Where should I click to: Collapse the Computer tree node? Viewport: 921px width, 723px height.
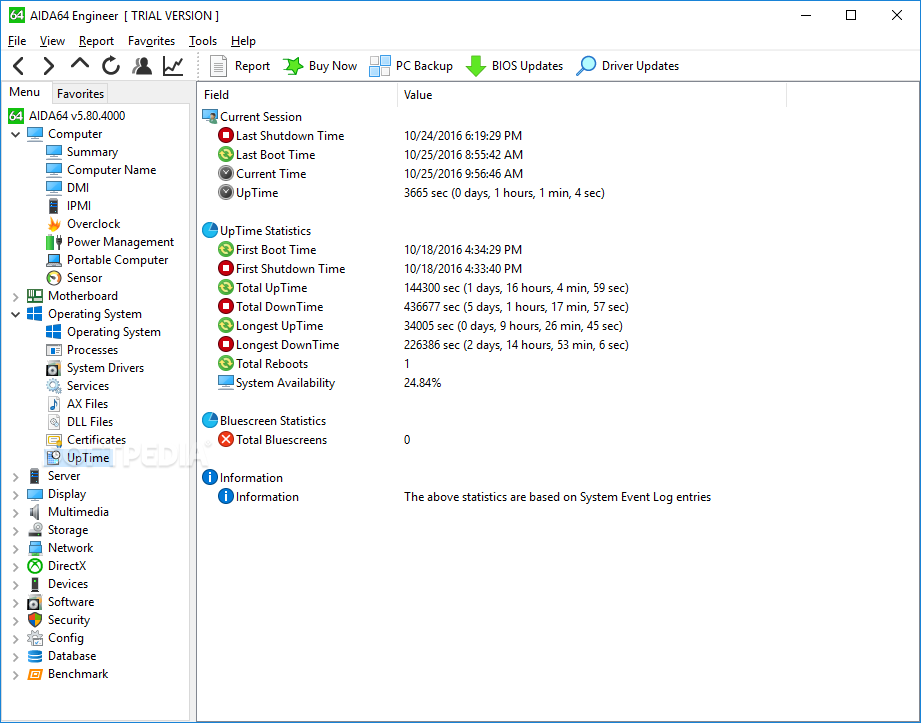pos(16,134)
